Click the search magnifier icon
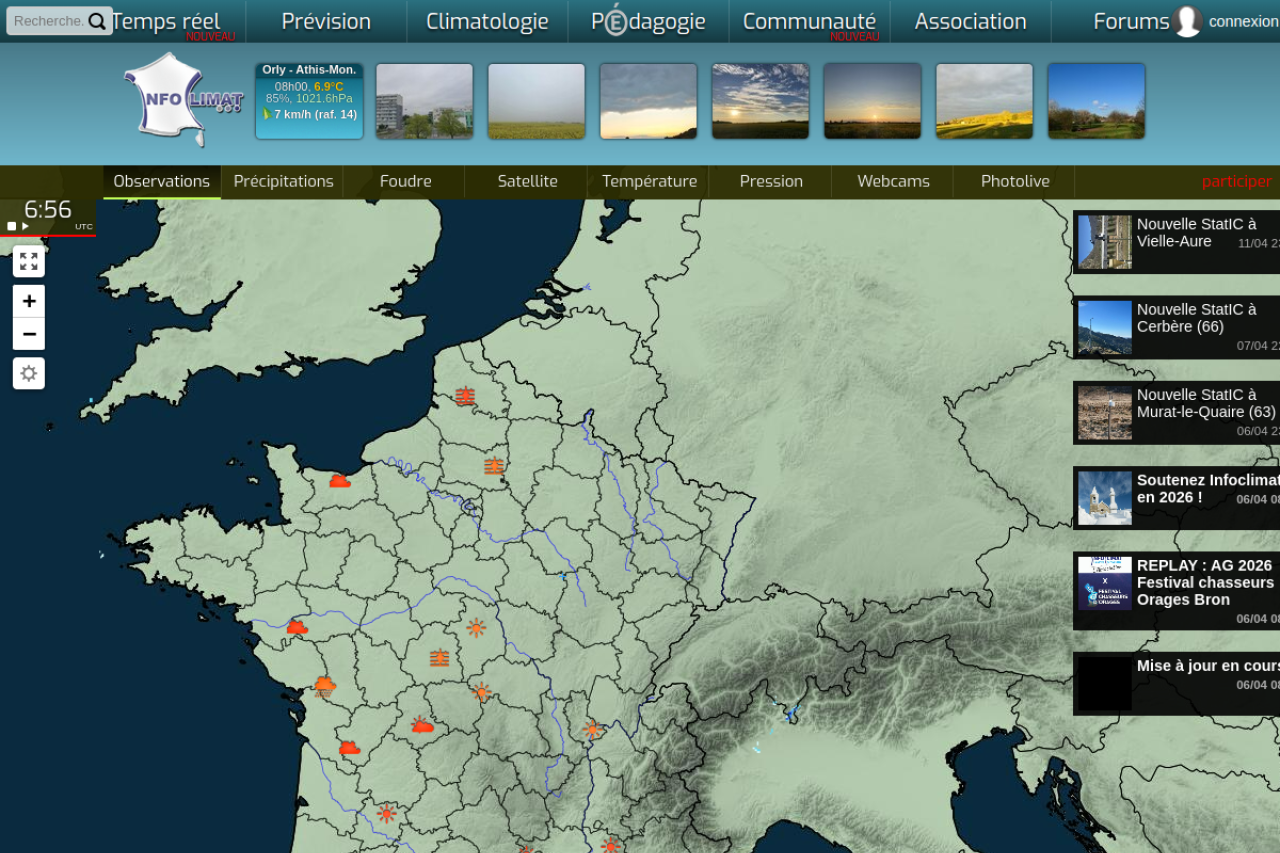Image resolution: width=1280 pixels, height=853 pixels. pyautogui.click(x=97, y=21)
